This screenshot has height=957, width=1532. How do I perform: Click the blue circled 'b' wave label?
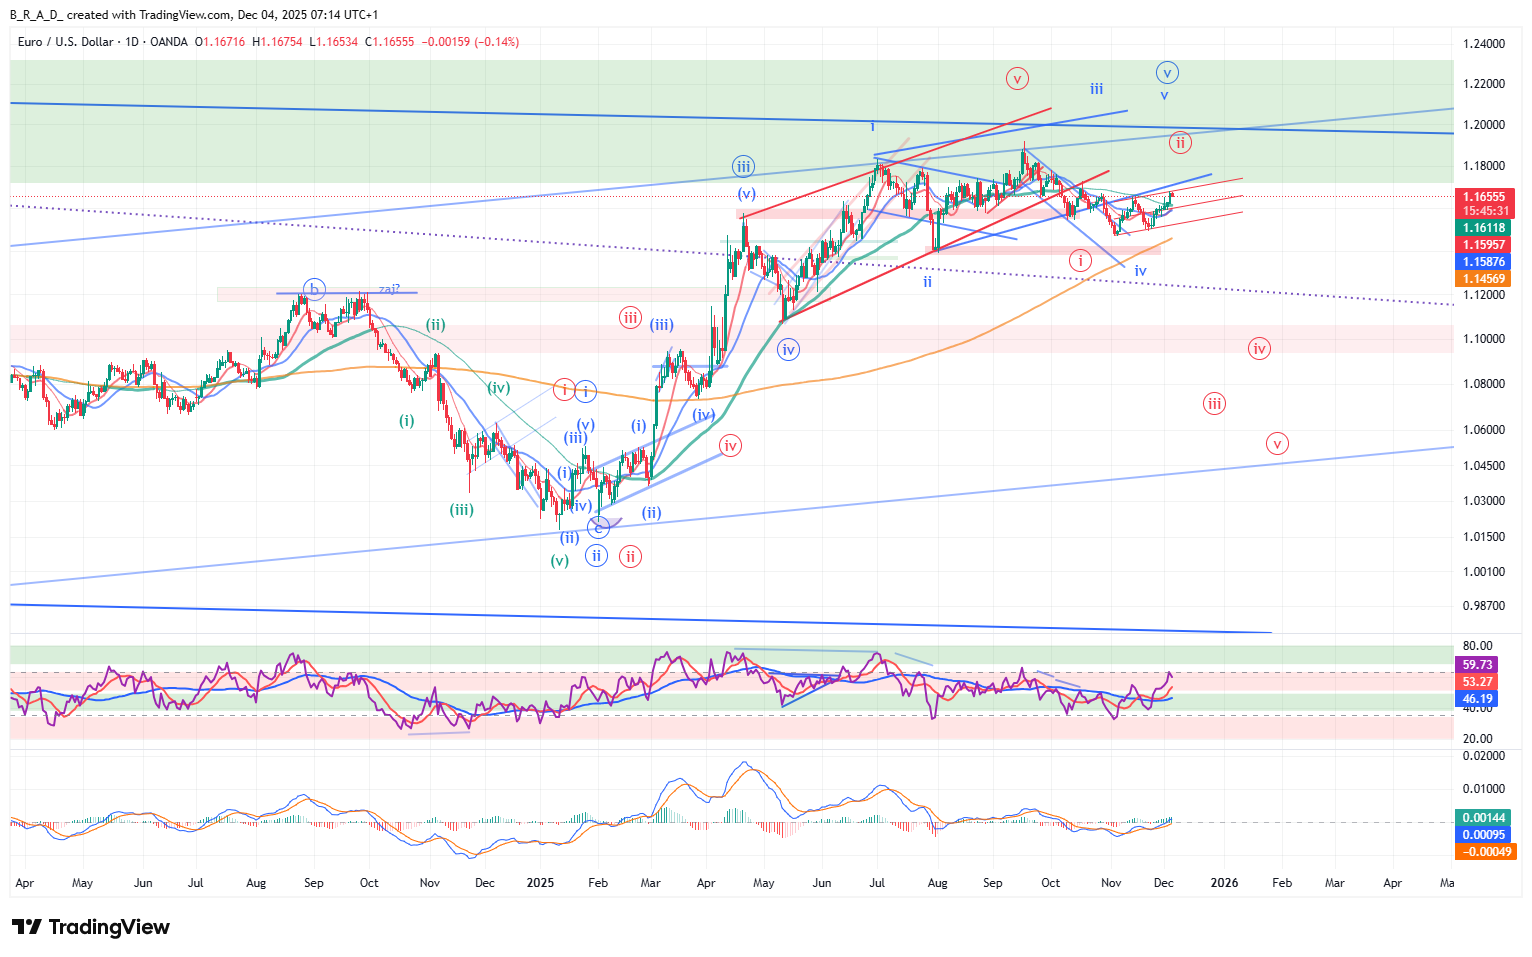pyautogui.click(x=314, y=290)
